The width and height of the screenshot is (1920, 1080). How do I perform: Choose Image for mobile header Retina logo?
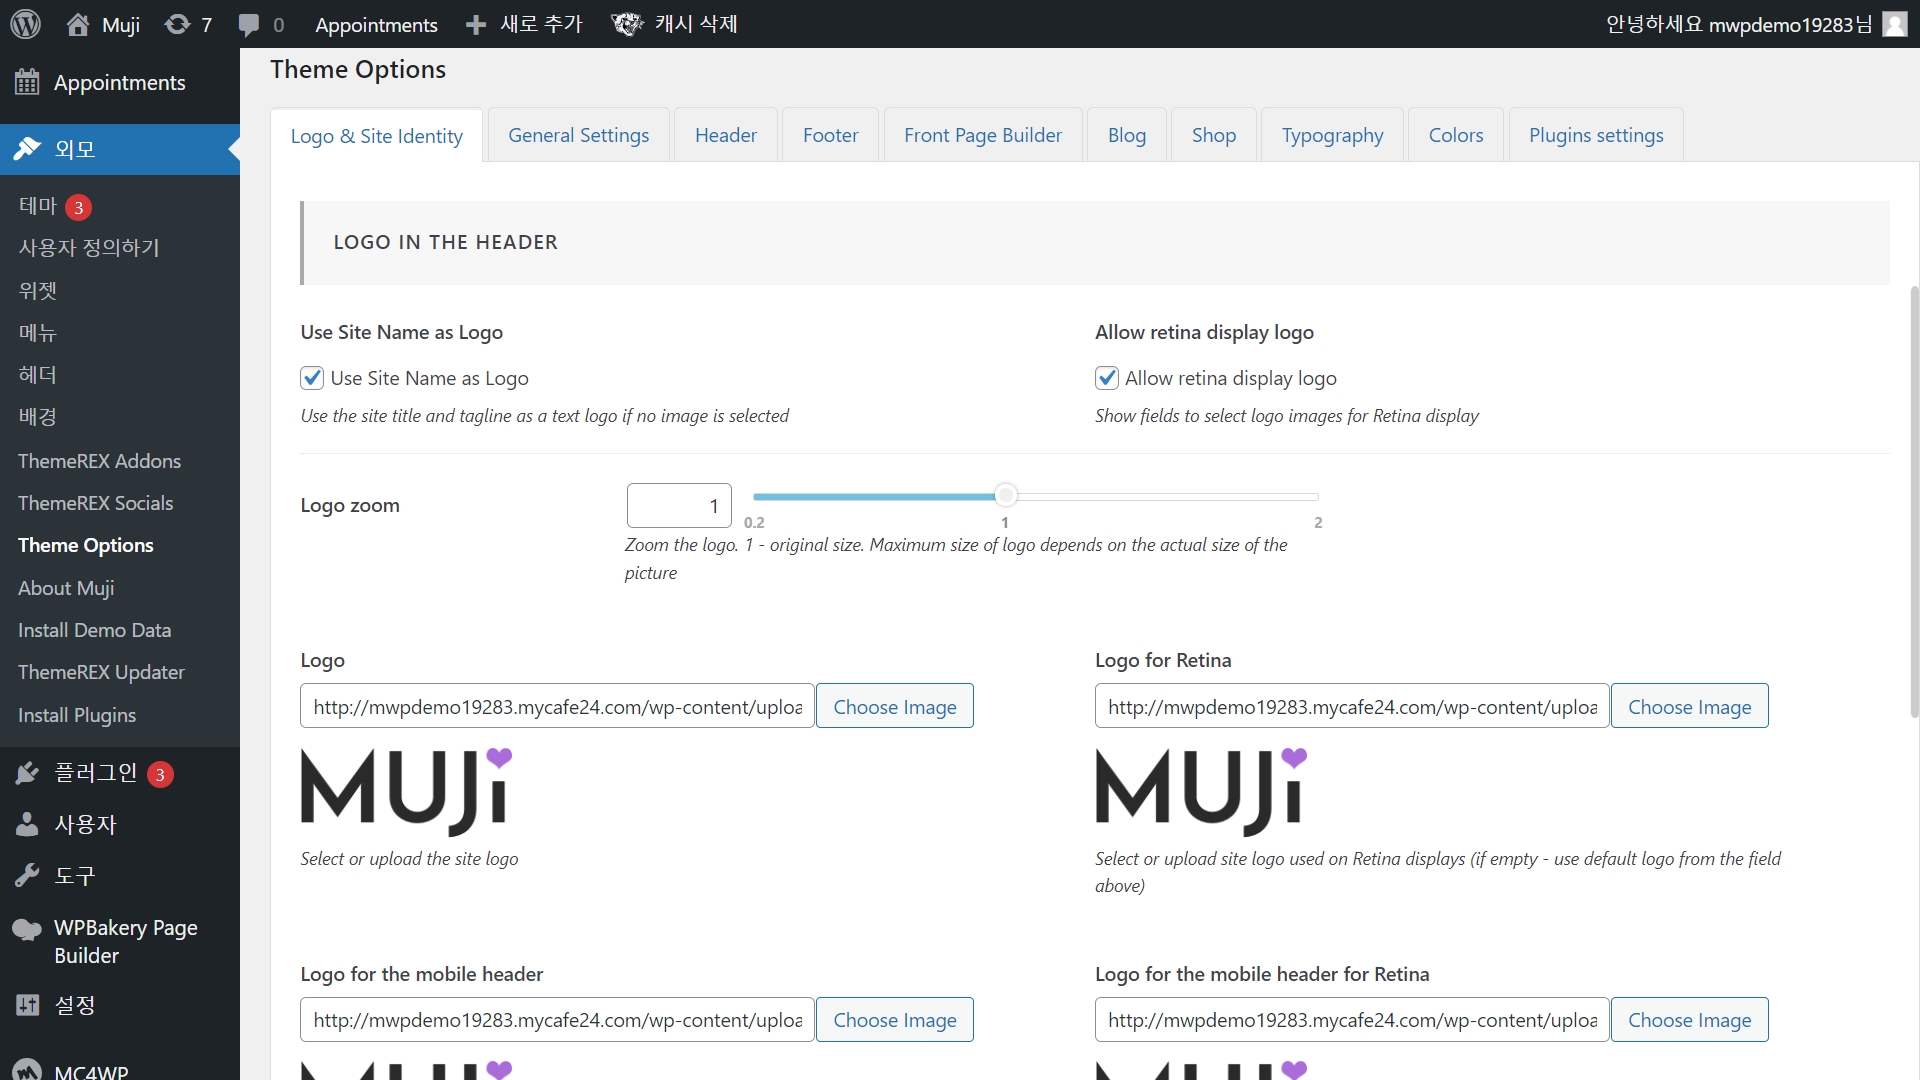[1689, 1019]
